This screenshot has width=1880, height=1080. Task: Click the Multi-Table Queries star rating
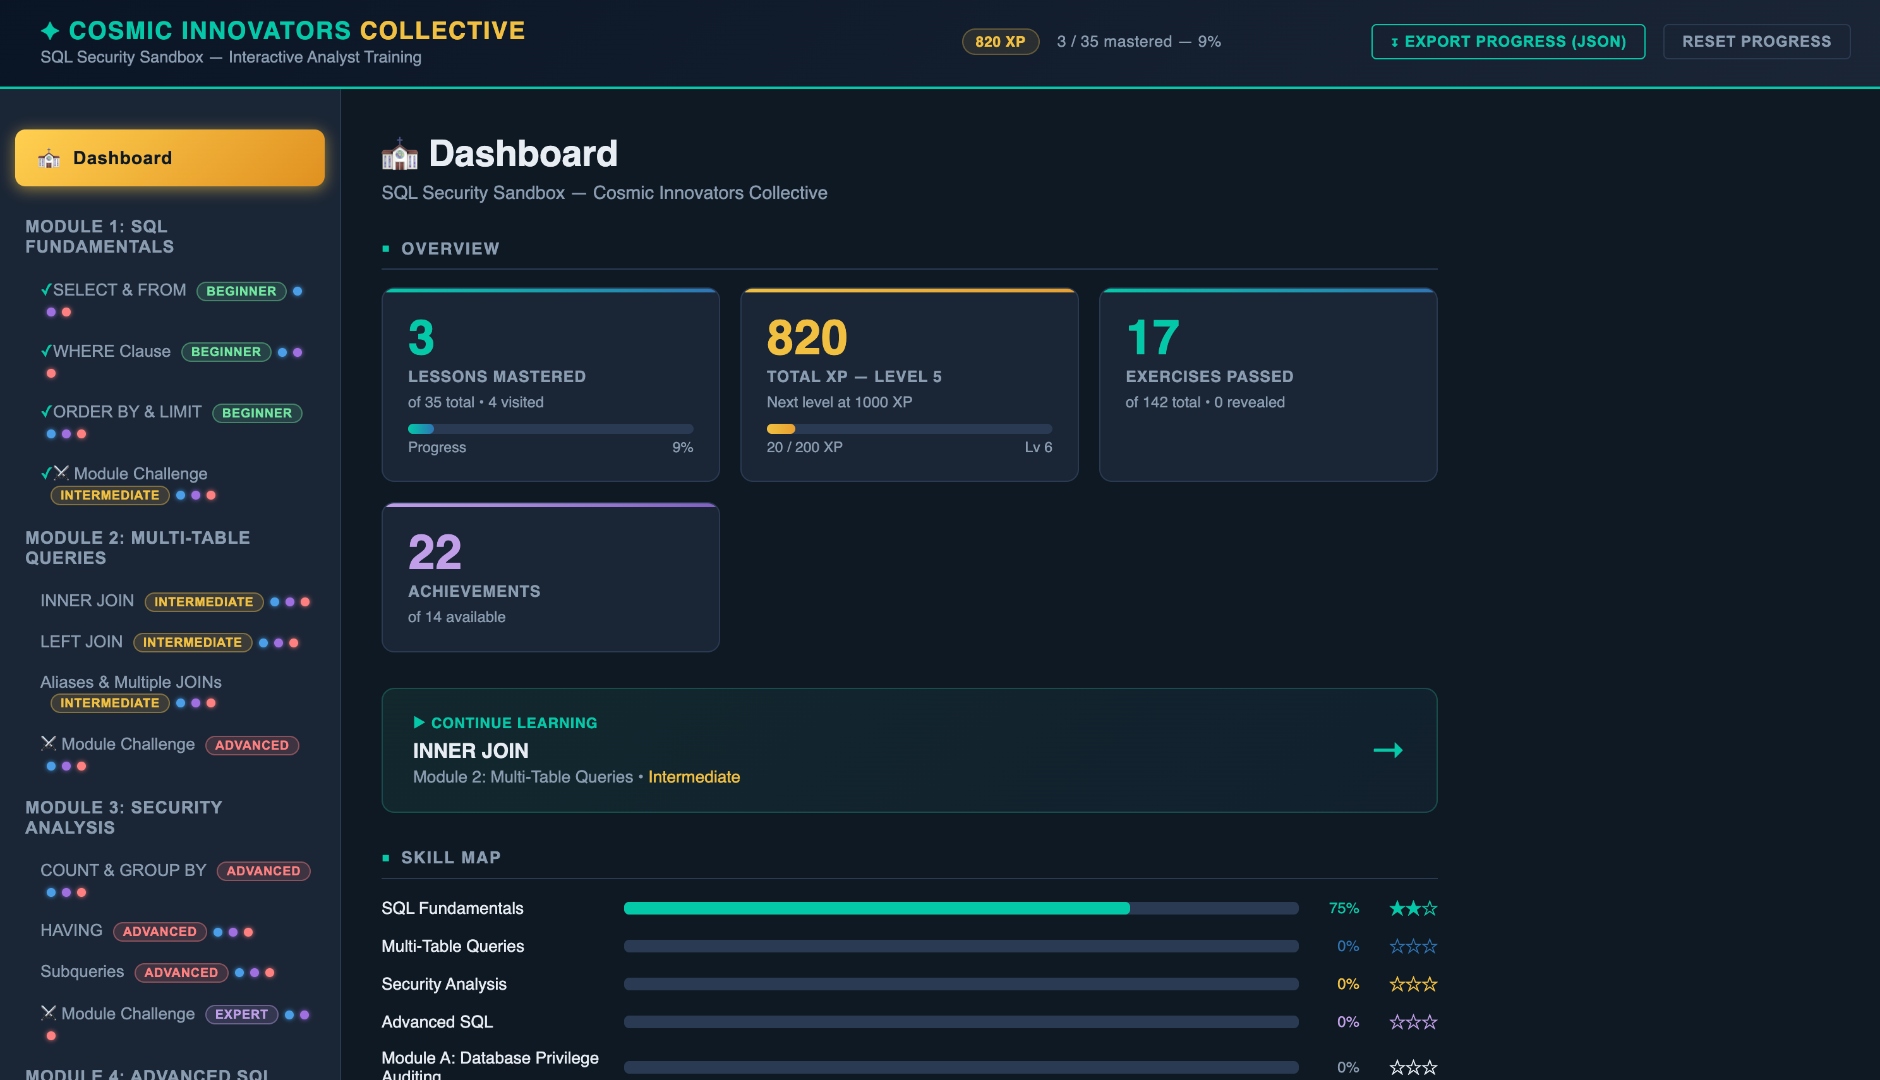(x=1413, y=946)
